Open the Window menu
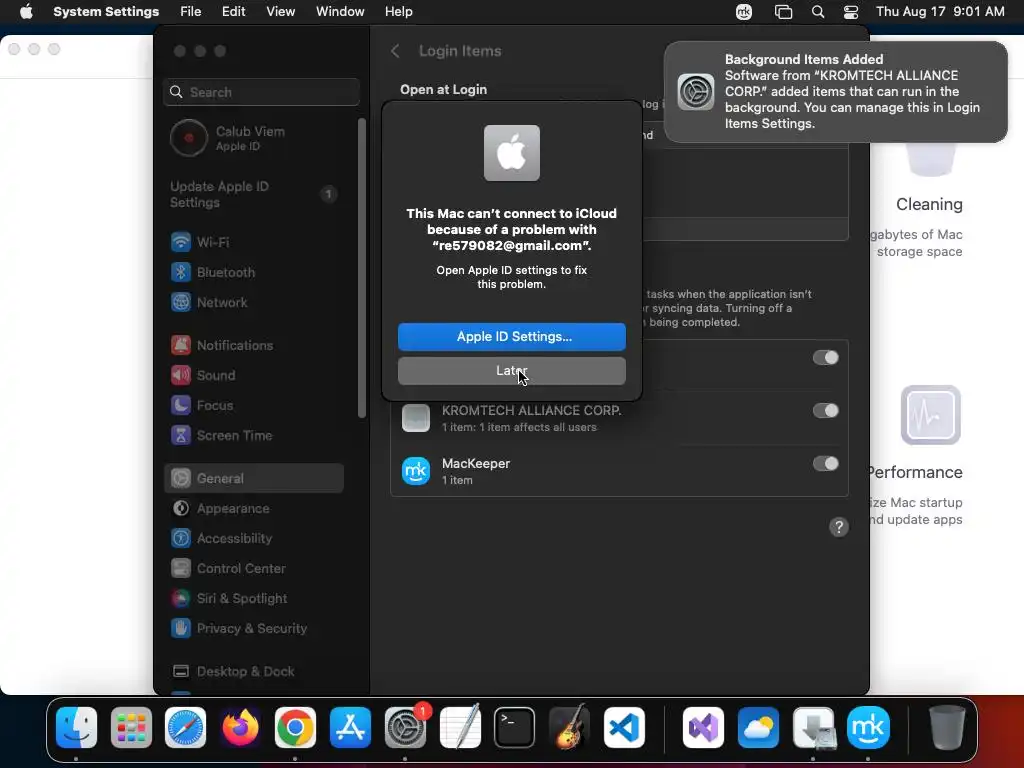 (x=340, y=12)
